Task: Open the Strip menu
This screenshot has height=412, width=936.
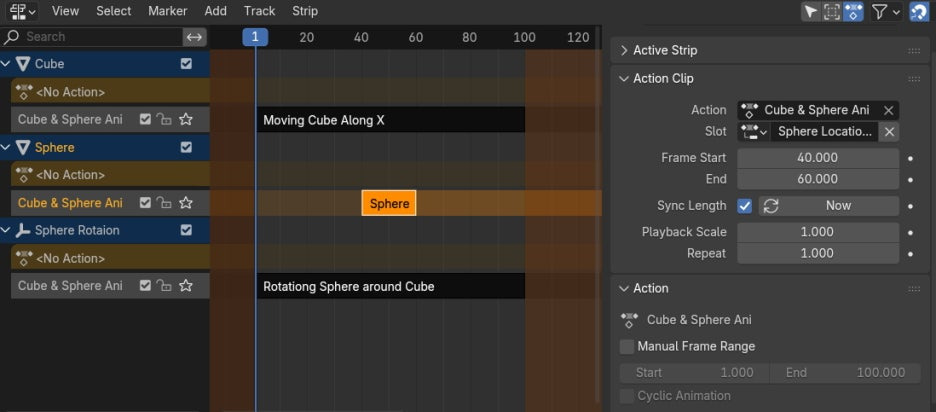Action: coord(305,11)
